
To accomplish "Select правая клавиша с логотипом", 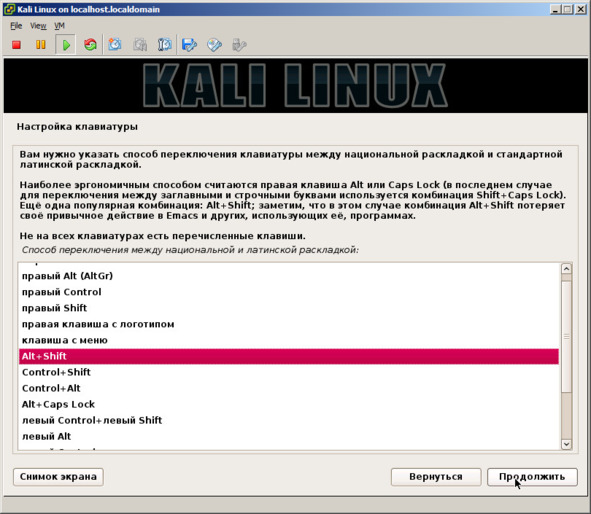I will (x=289, y=324).
